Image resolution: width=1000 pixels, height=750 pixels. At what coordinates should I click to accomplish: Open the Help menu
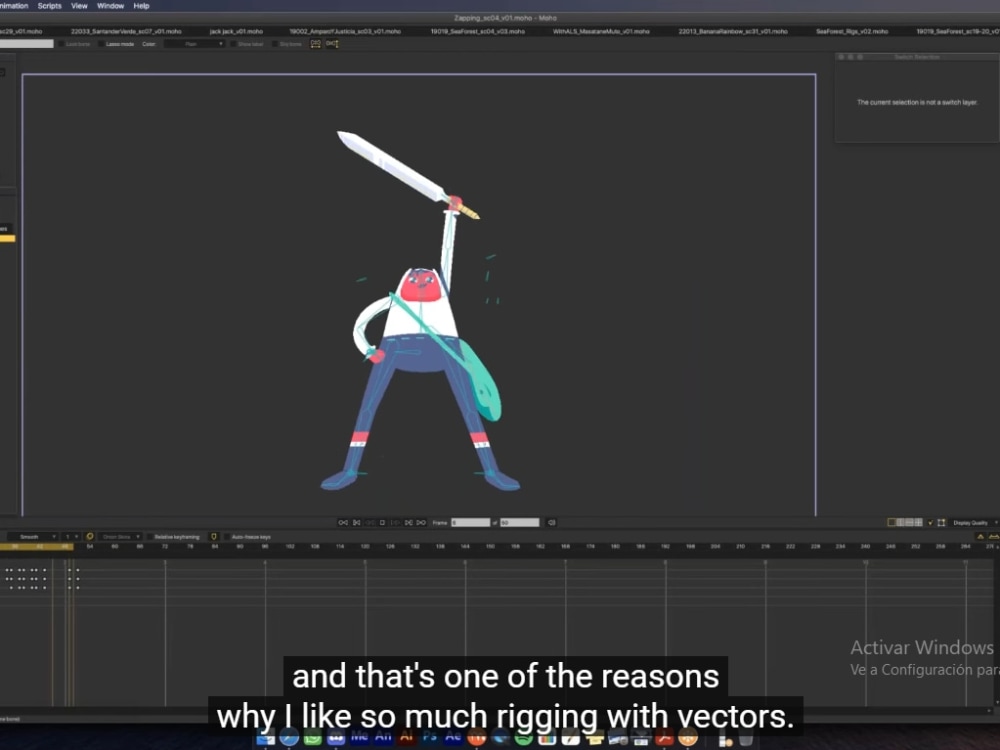click(141, 6)
